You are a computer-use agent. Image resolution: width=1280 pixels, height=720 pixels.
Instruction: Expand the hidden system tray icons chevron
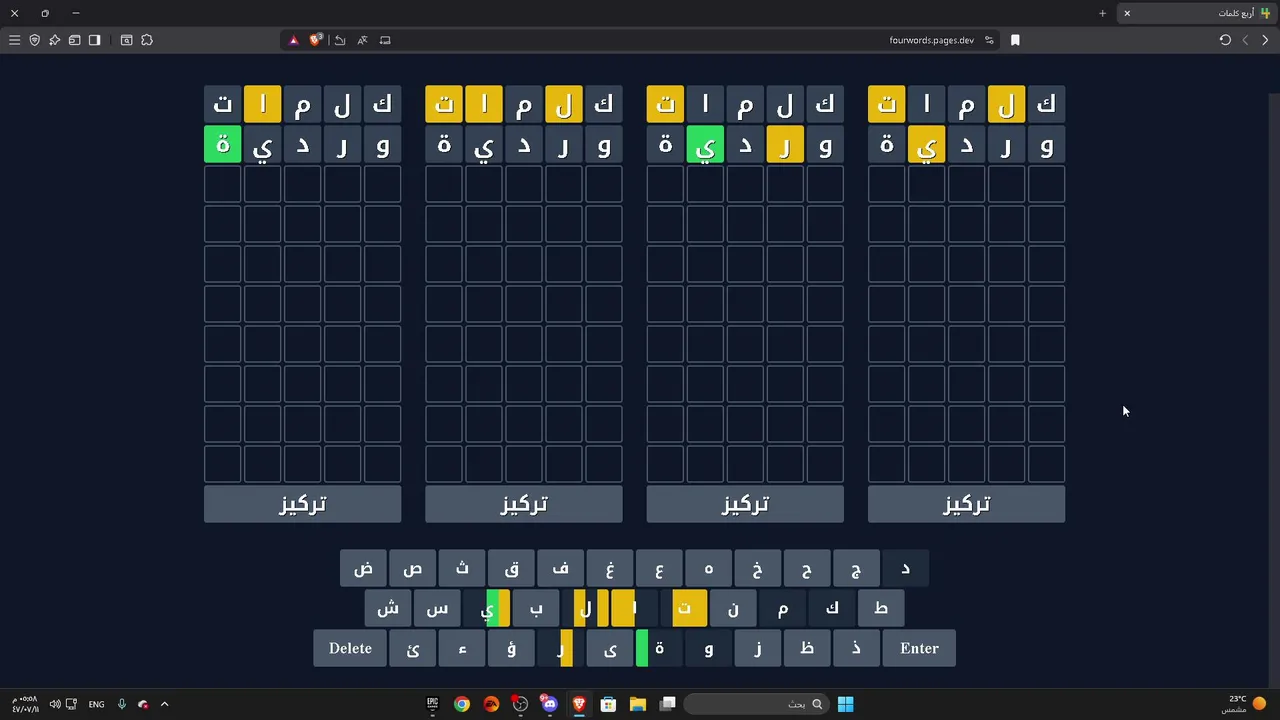164,704
